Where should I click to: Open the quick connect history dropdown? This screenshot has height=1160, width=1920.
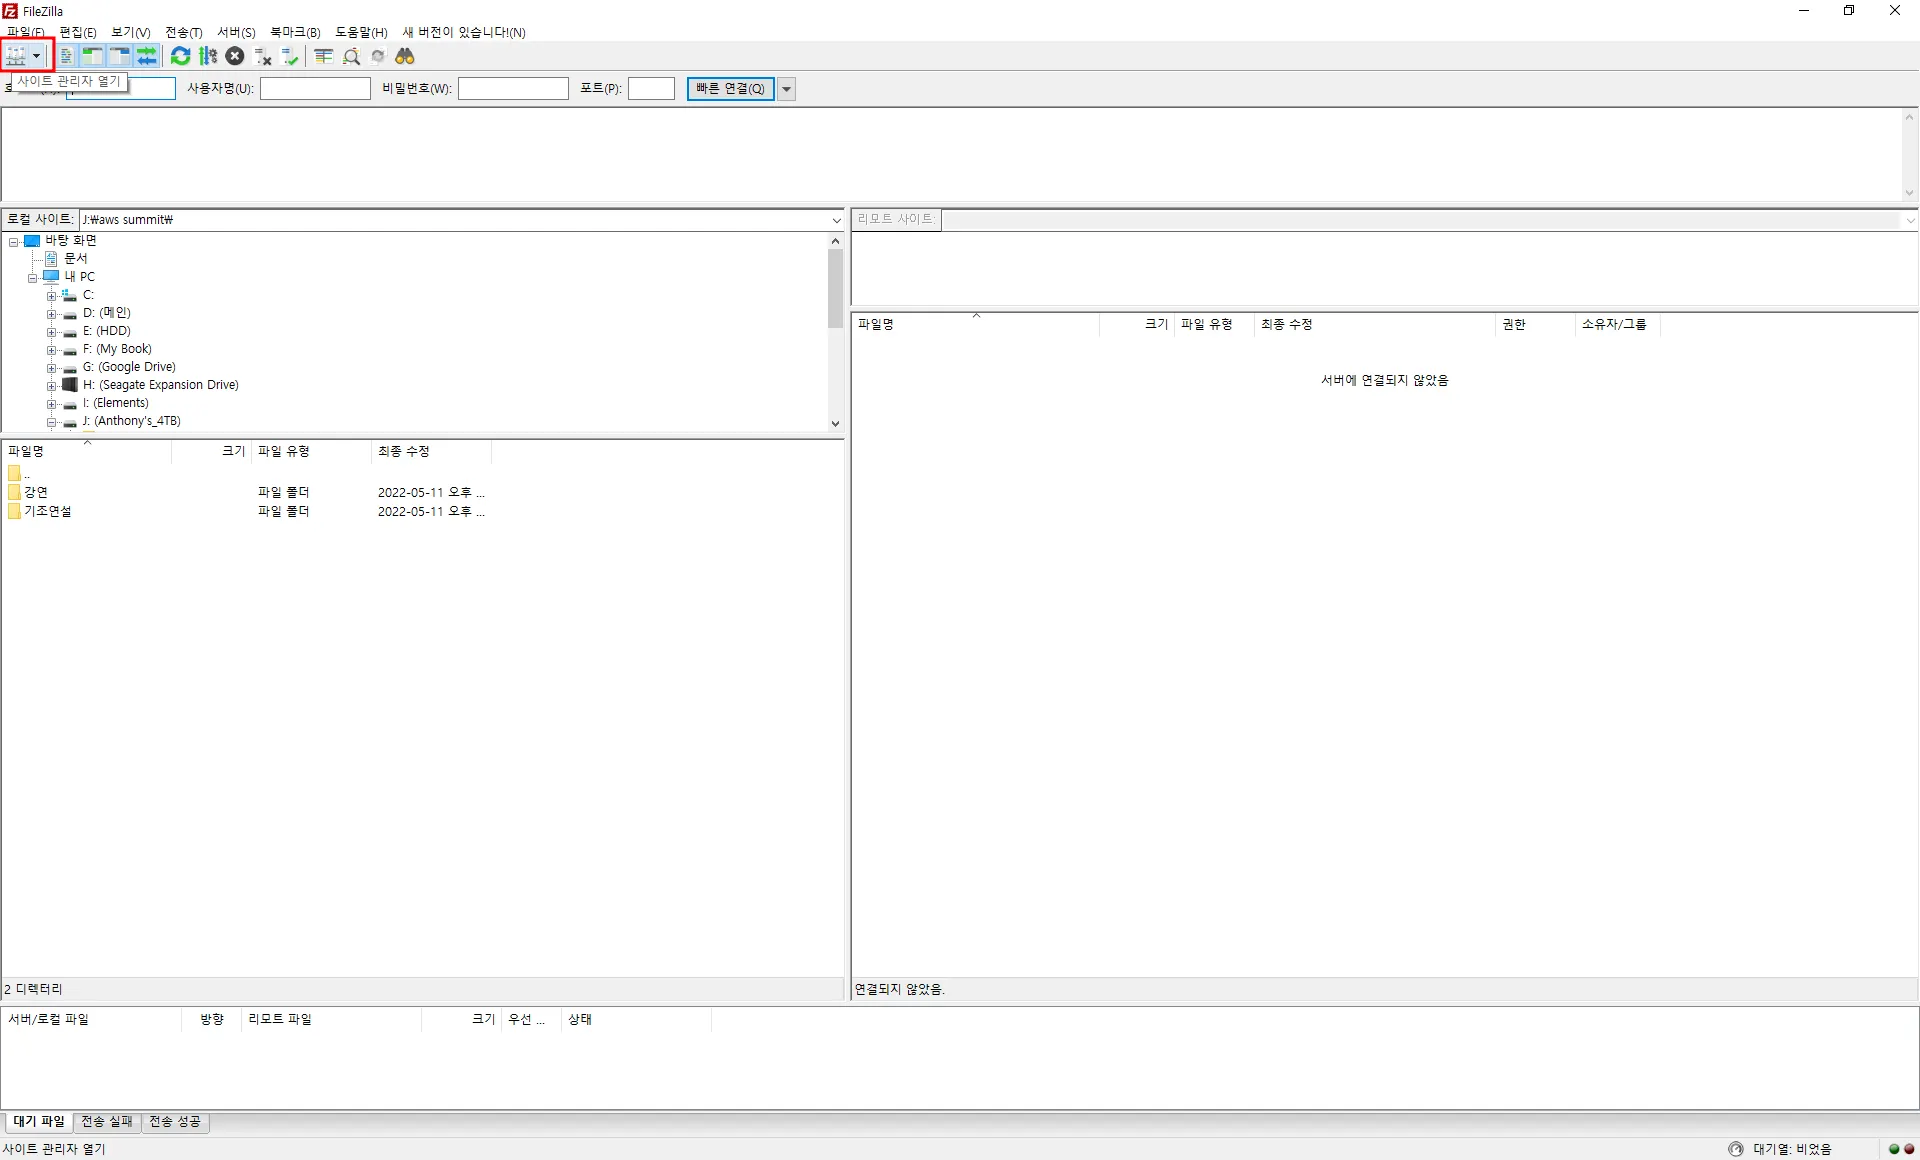tap(787, 89)
